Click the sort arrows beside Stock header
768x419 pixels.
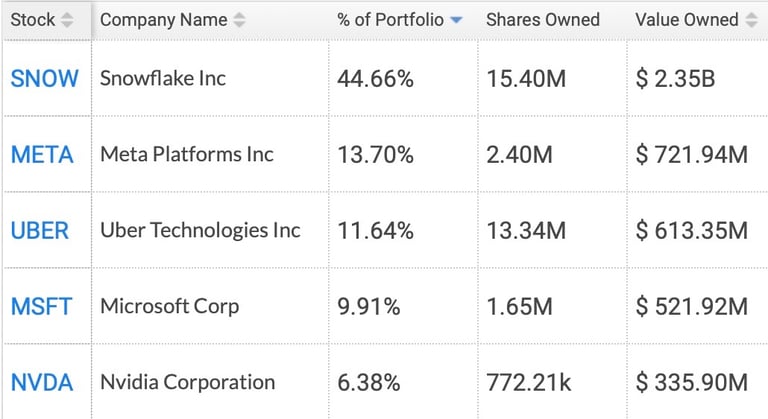click(67, 20)
